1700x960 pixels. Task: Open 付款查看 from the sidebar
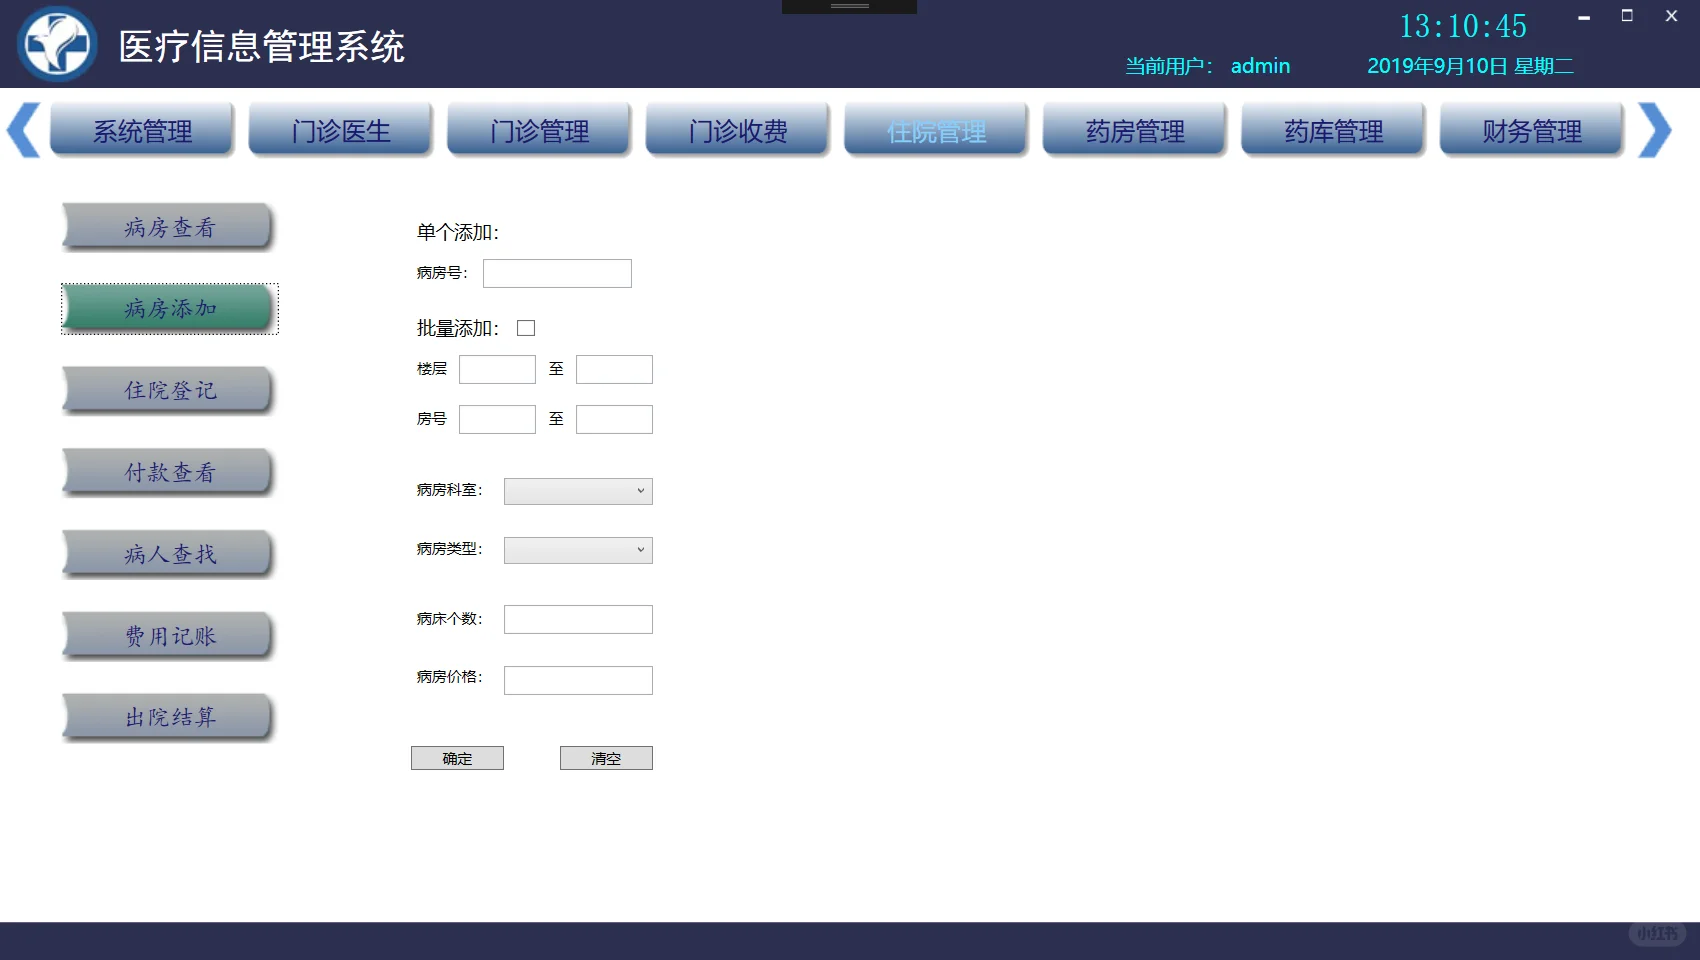pos(167,472)
